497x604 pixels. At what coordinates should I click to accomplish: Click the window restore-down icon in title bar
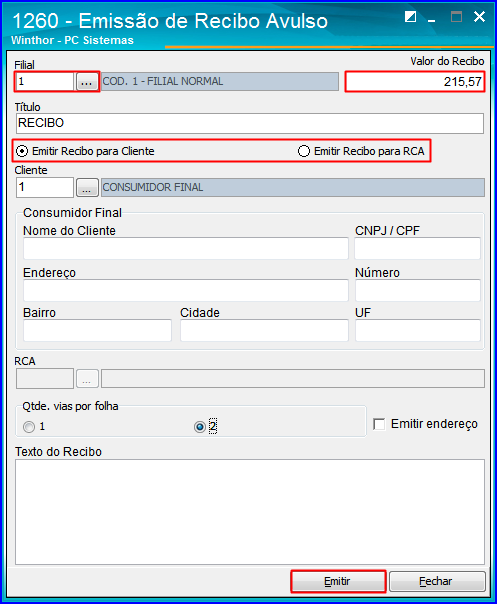coord(410,17)
